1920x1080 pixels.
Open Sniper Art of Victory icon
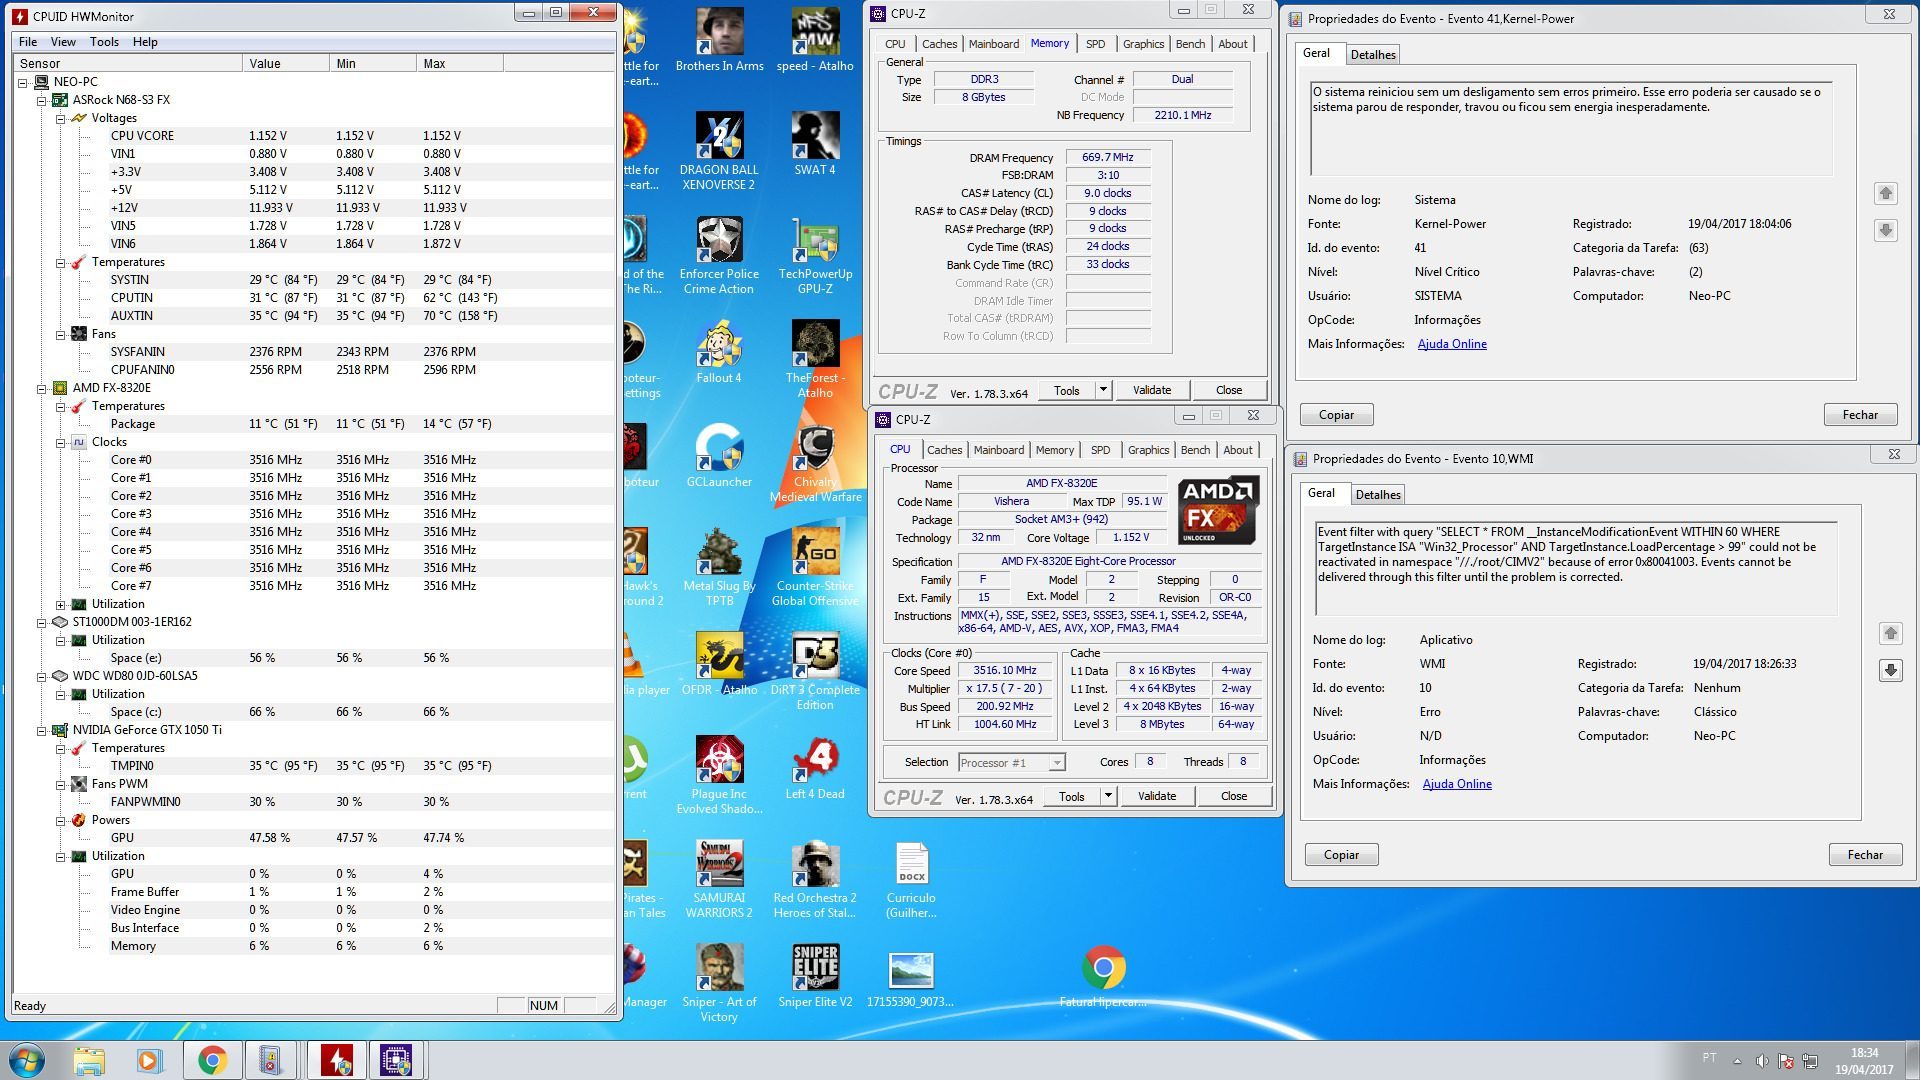(719, 983)
